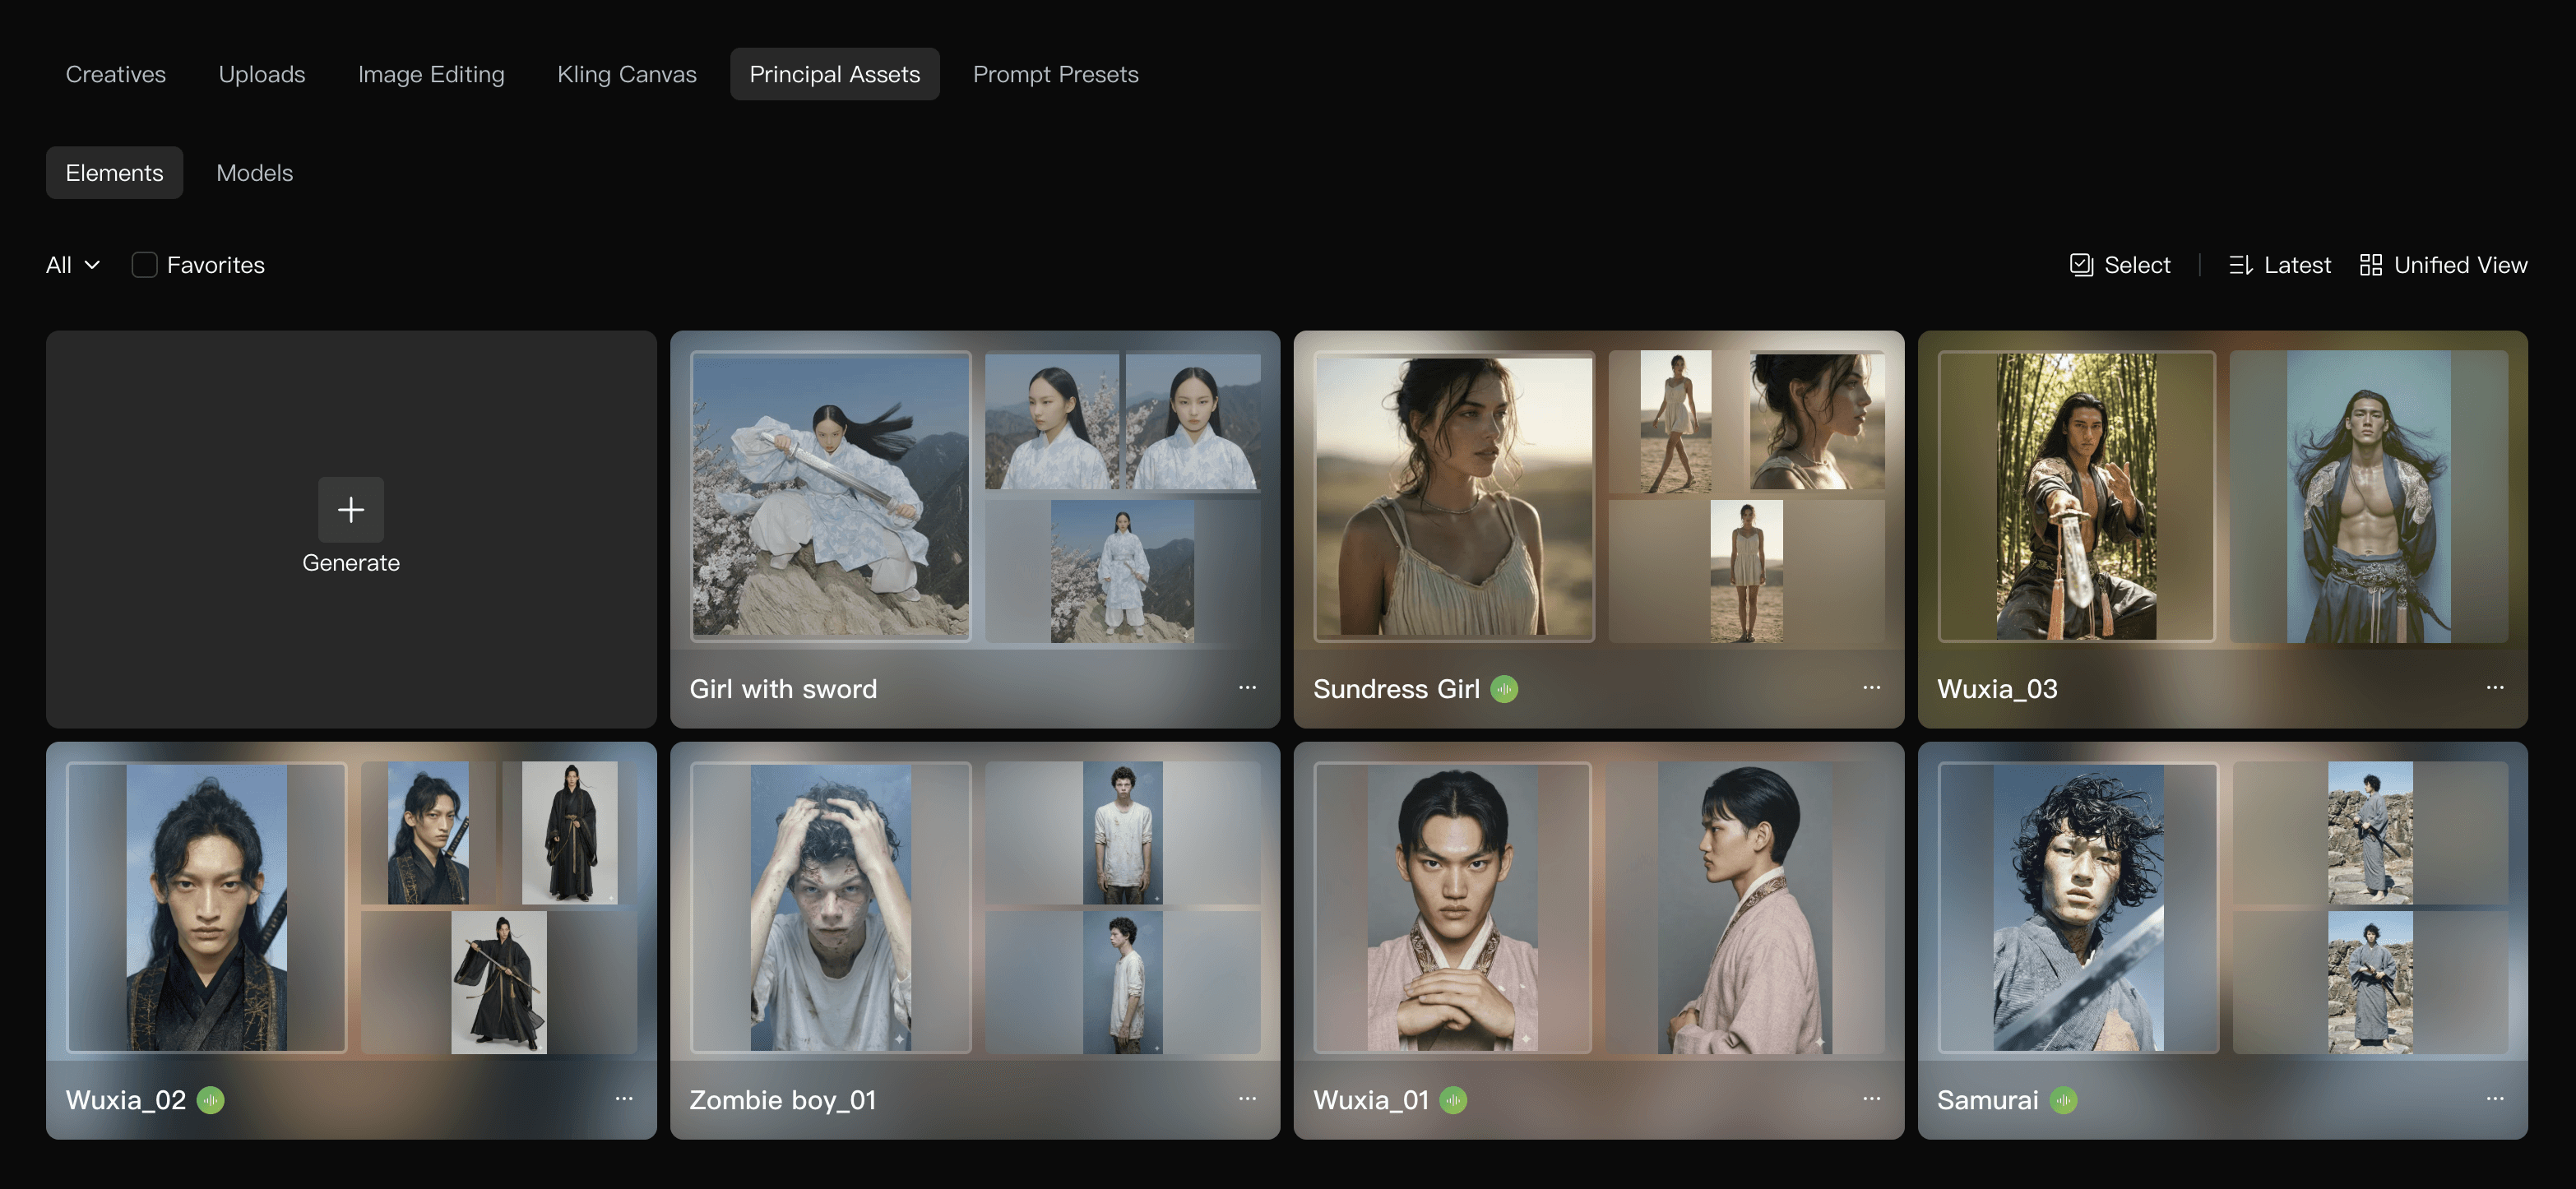This screenshot has height=1189, width=2576.
Task: Select the Principal Assets tab
Action: tap(834, 74)
